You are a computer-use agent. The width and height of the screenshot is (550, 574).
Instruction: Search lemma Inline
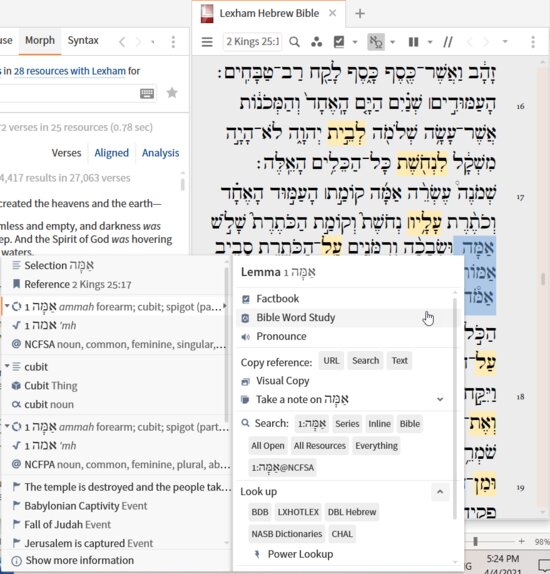(379, 424)
